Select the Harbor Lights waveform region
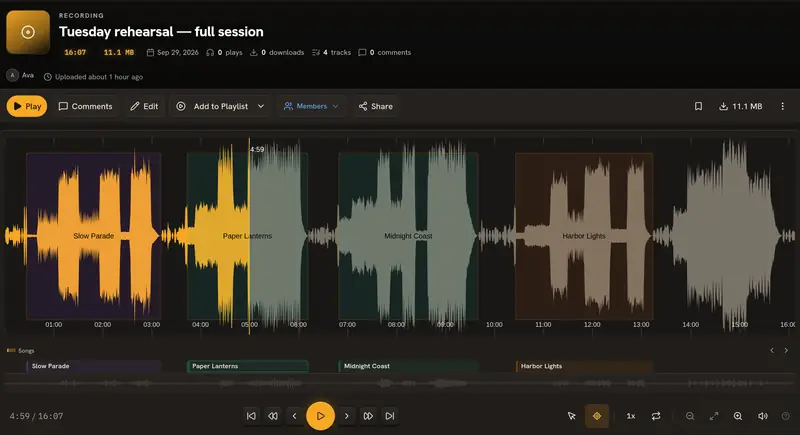The image size is (800, 435). pyautogui.click(x=584, y=236)
